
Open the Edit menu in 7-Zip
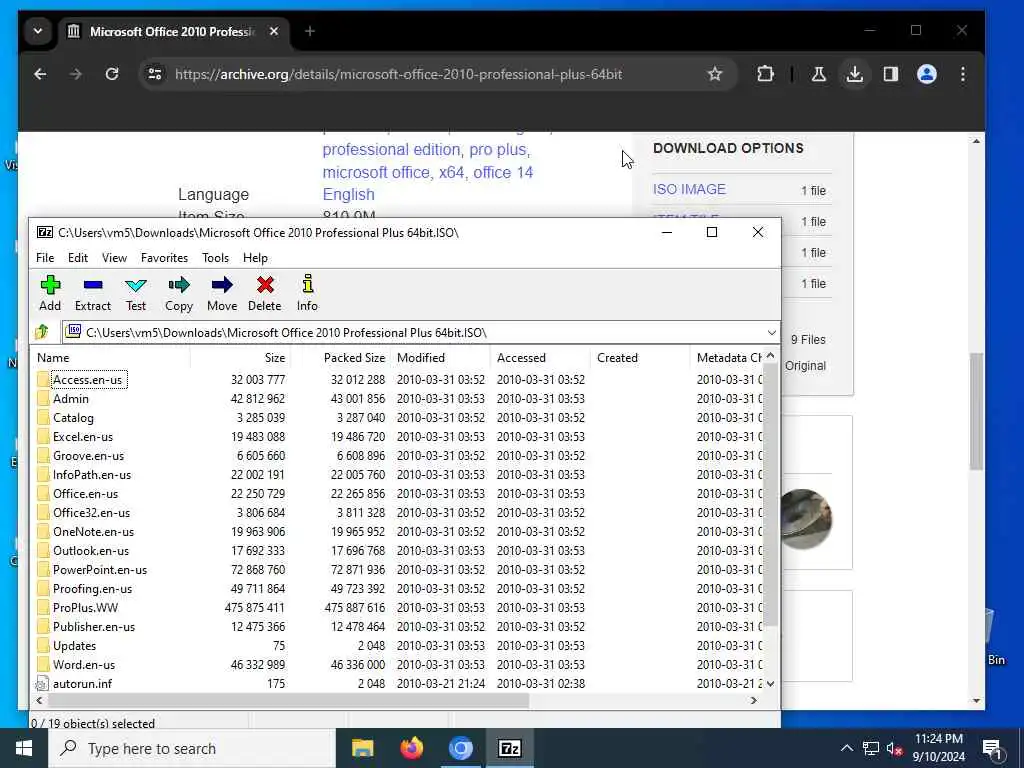pyautogui.click(x=78, y=258)
